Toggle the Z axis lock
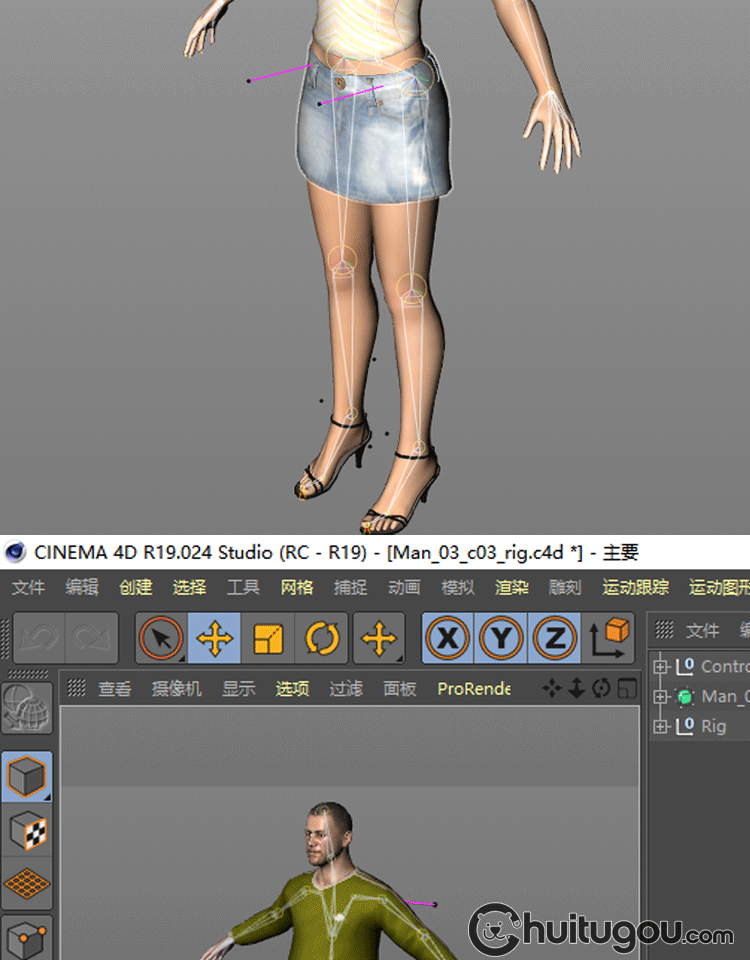 [555, 638]
